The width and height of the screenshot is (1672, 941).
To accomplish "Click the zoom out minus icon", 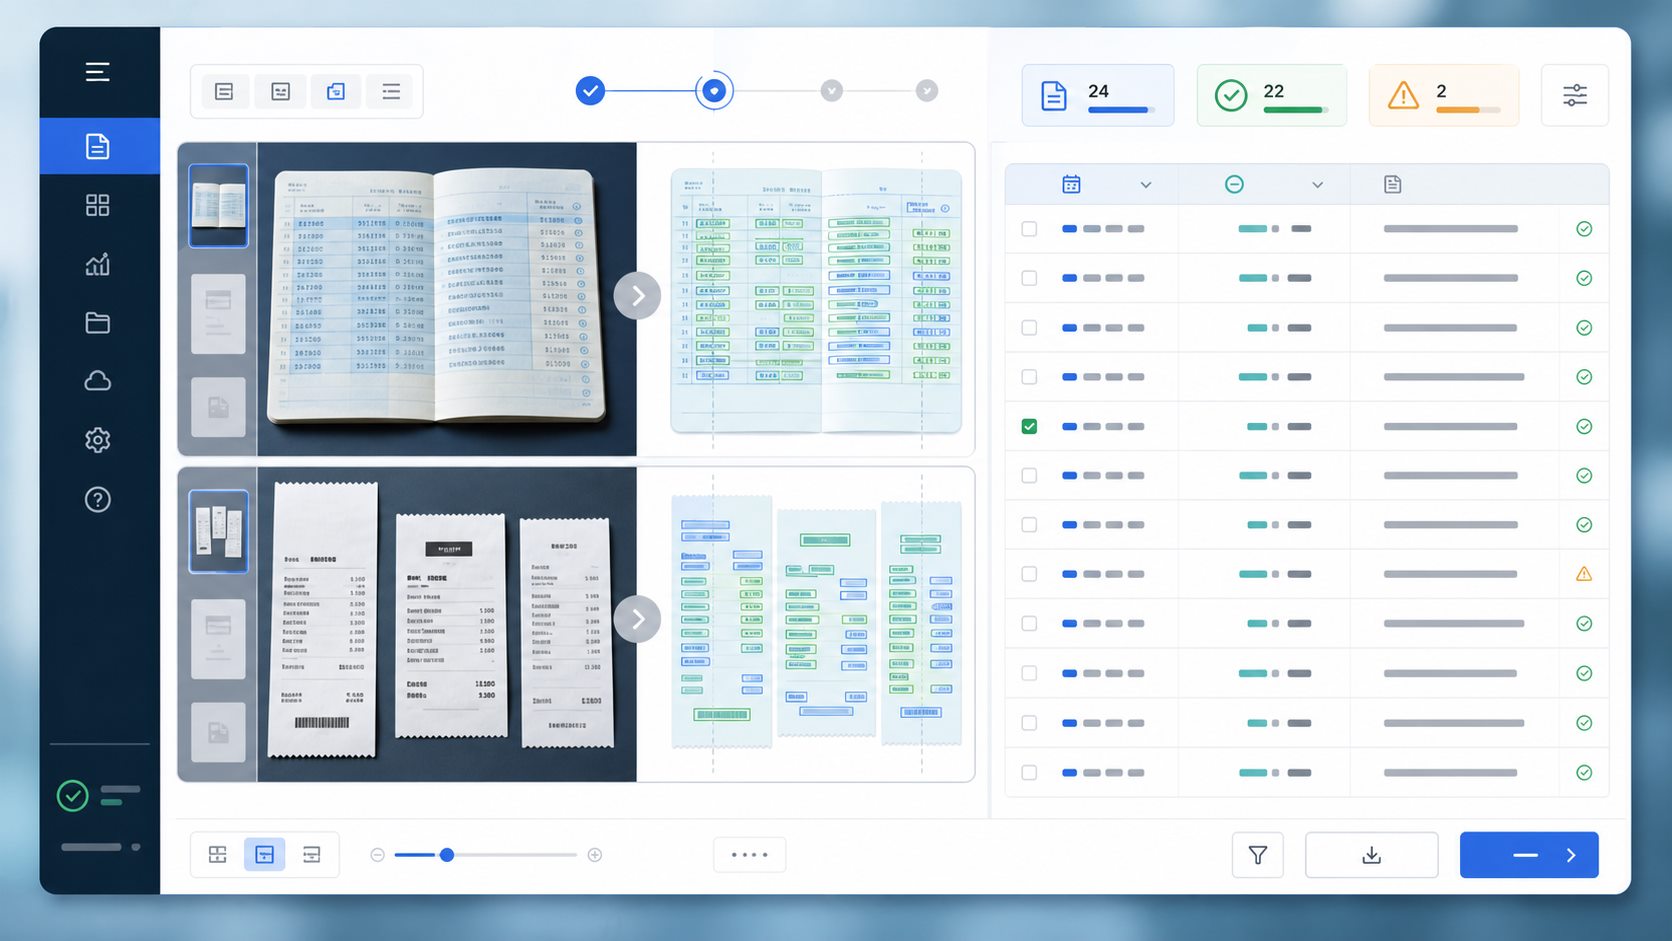I will (377, 855).
